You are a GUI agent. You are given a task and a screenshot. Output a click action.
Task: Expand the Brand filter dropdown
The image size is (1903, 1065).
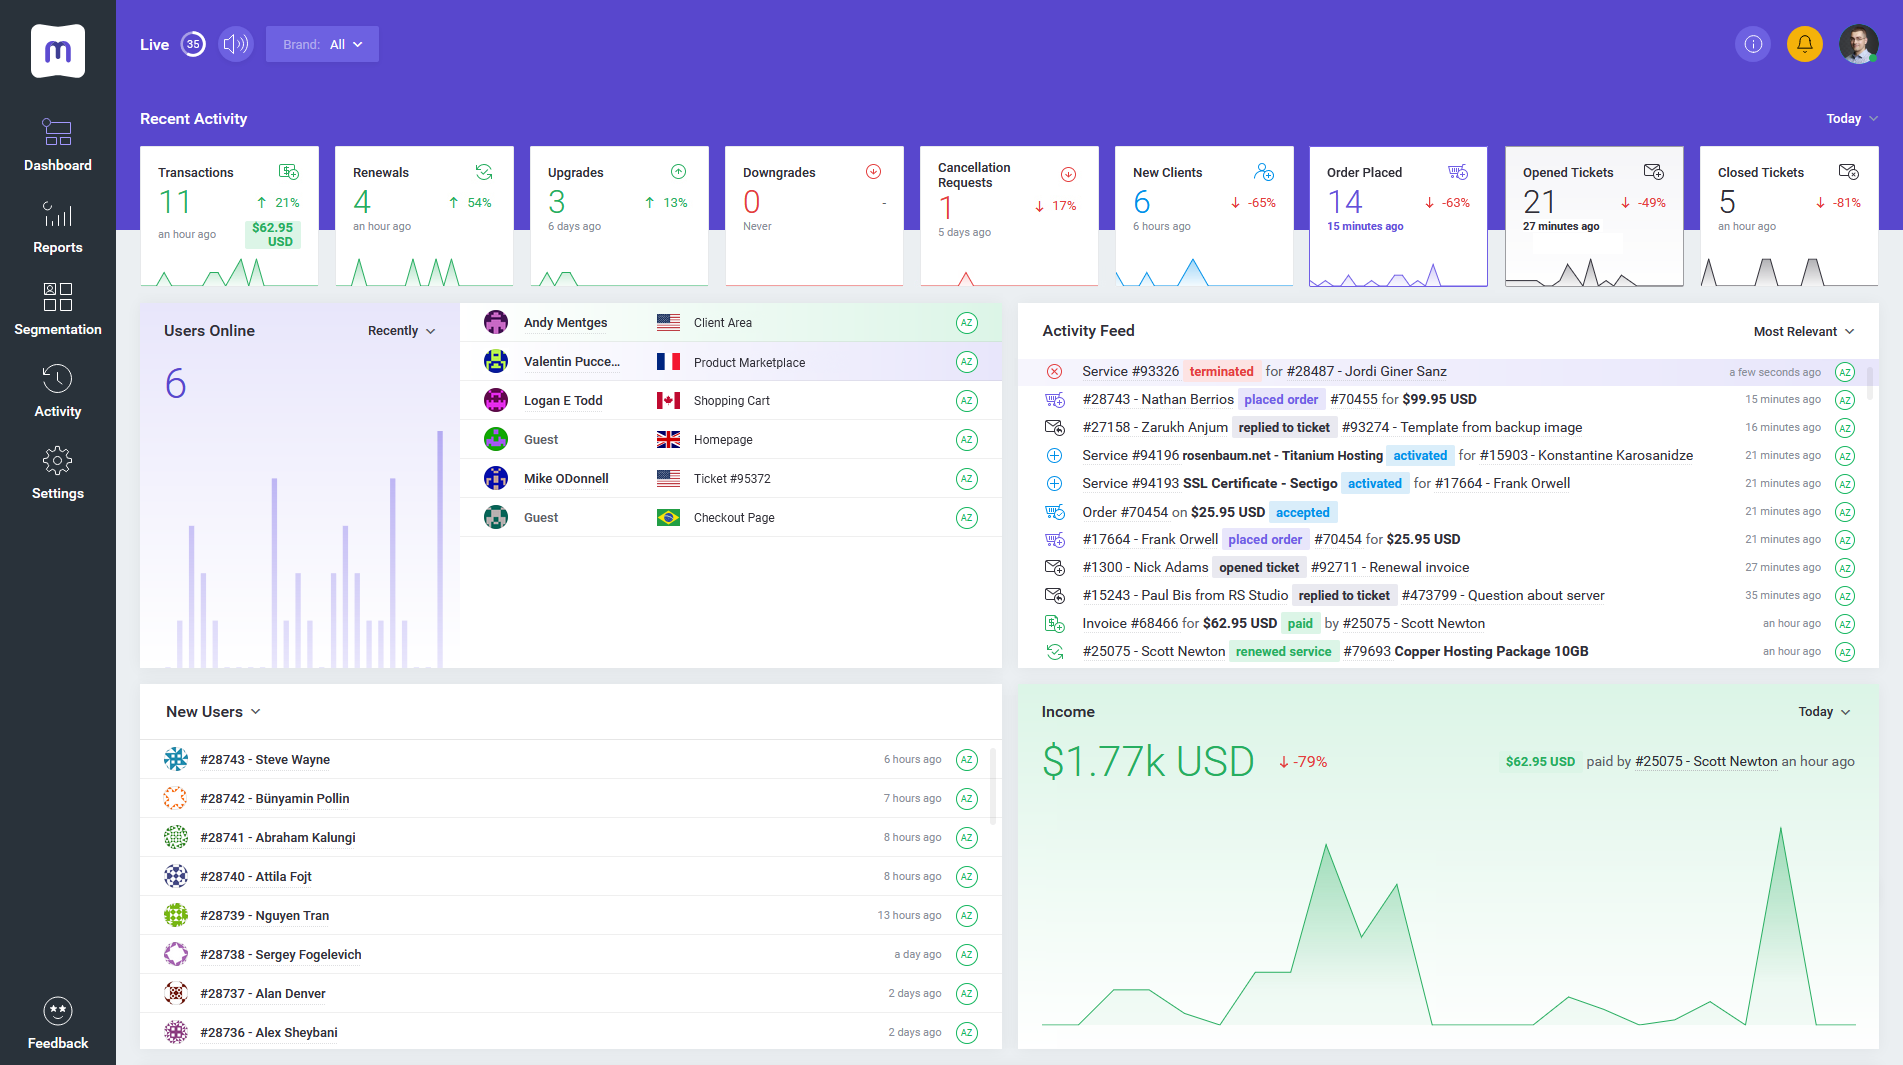point(322,44)
